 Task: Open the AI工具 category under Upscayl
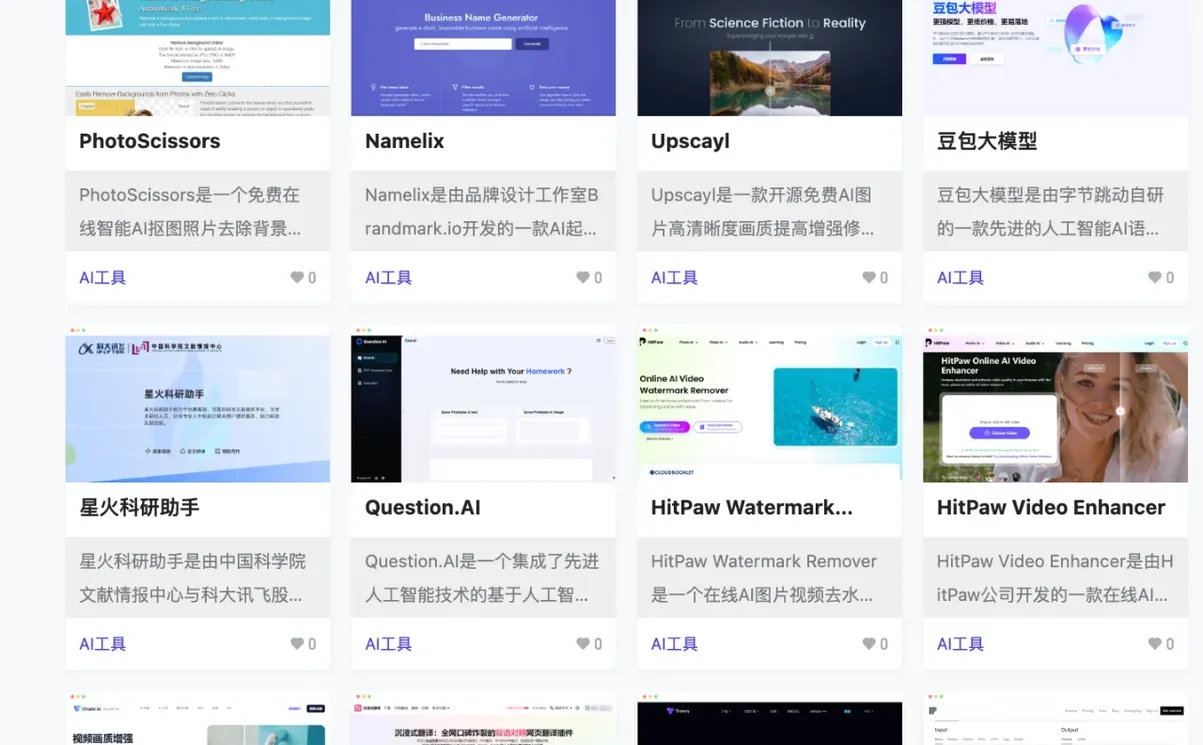click(673, 277)
